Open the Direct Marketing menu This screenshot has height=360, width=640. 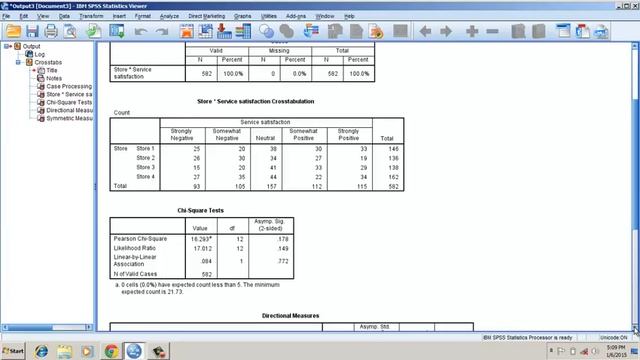tap(207, 16)
